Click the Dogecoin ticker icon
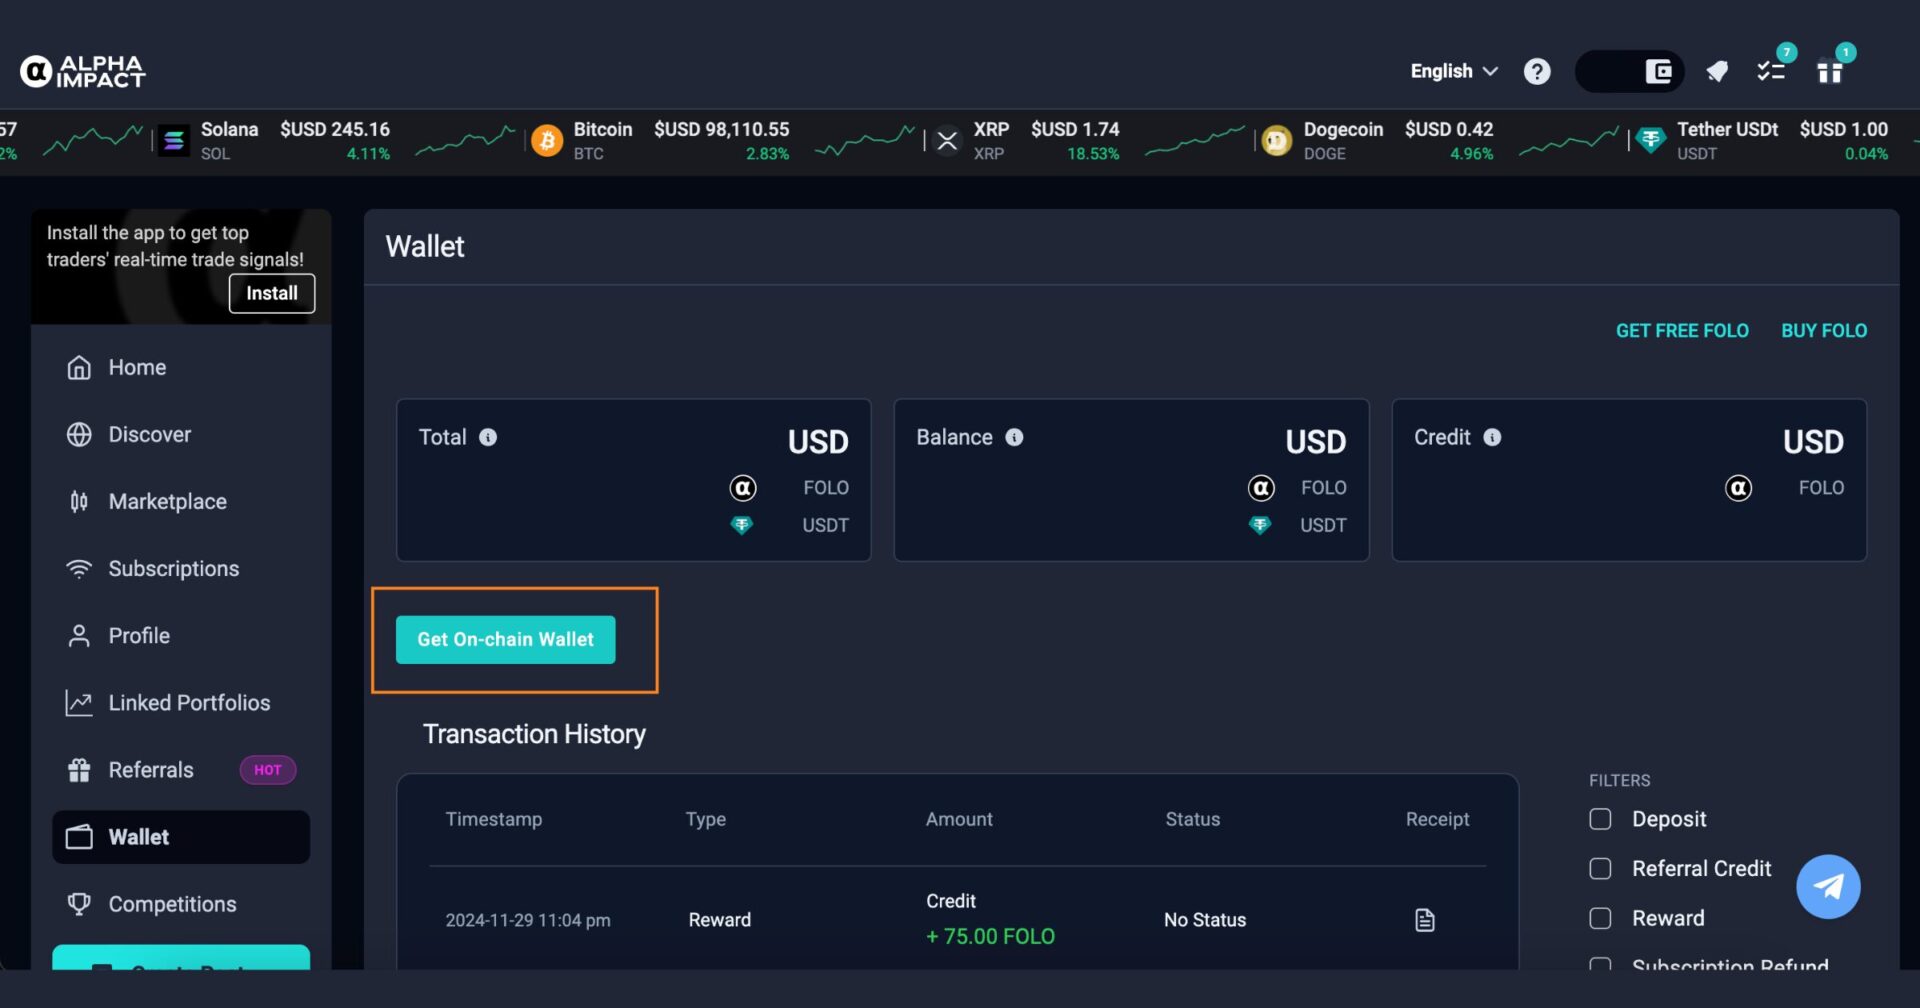1920x1008 pixels. click(x=1277, y=141)
